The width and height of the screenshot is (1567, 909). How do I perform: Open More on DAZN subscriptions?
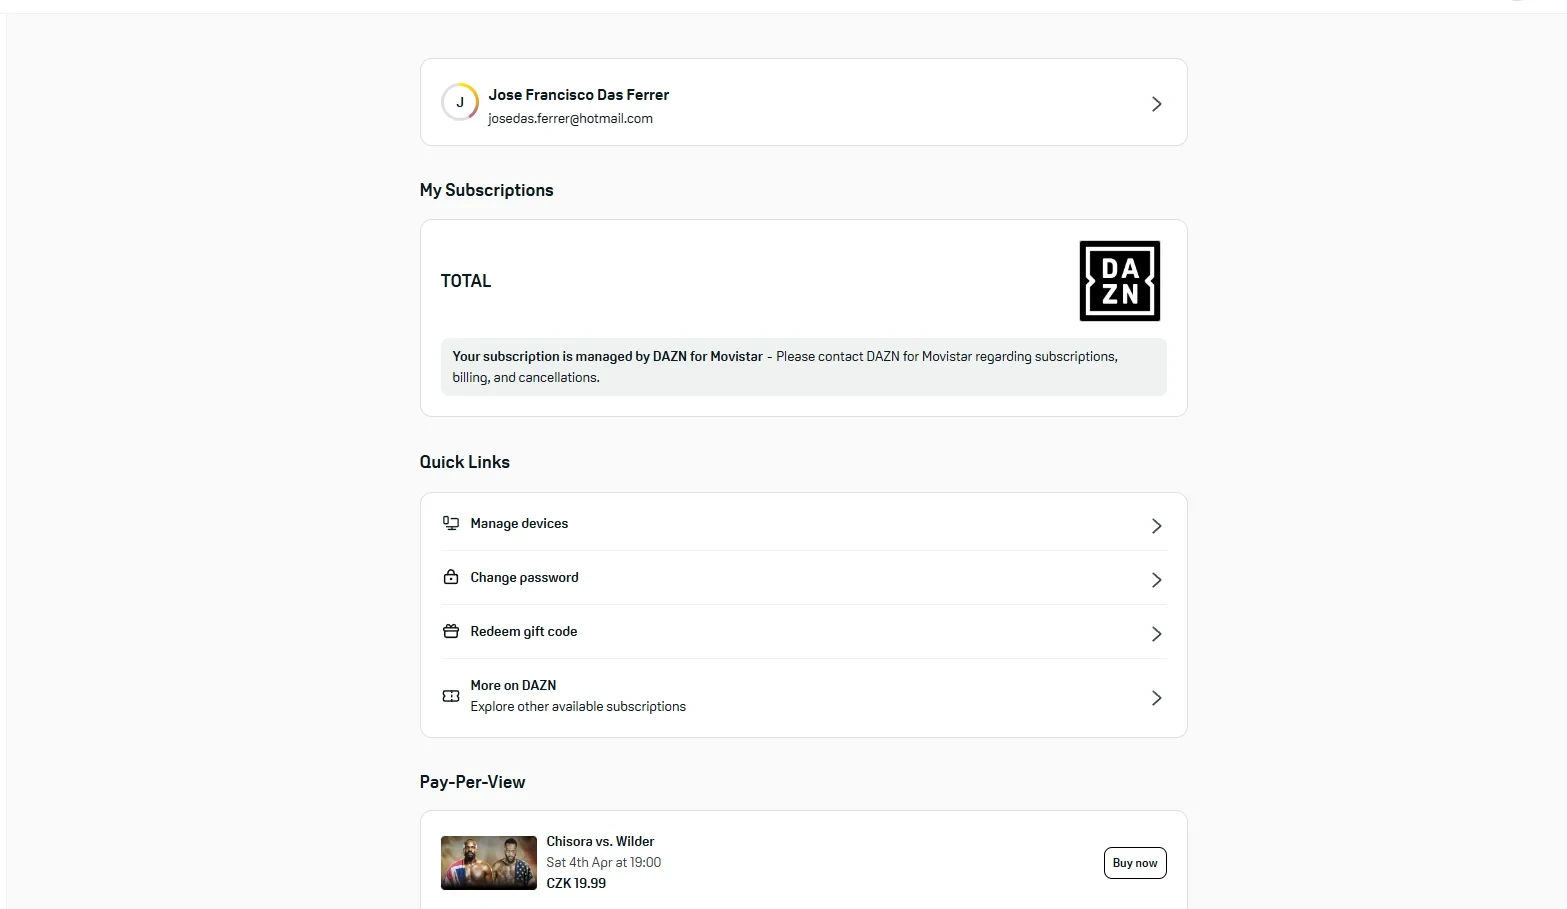coord(804,696)
